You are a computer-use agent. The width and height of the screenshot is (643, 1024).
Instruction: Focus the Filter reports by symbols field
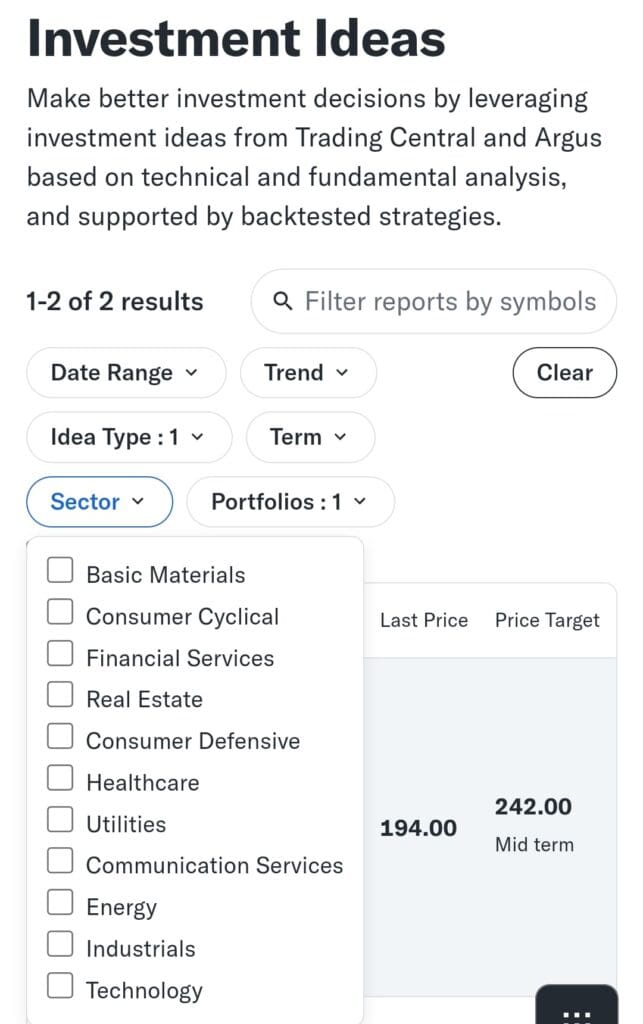(449, 301)
